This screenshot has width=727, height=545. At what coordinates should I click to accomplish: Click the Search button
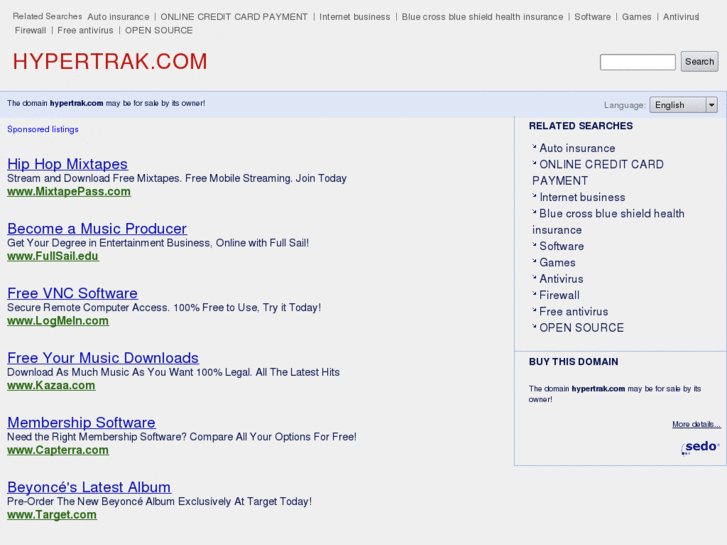tap(699, 62)
